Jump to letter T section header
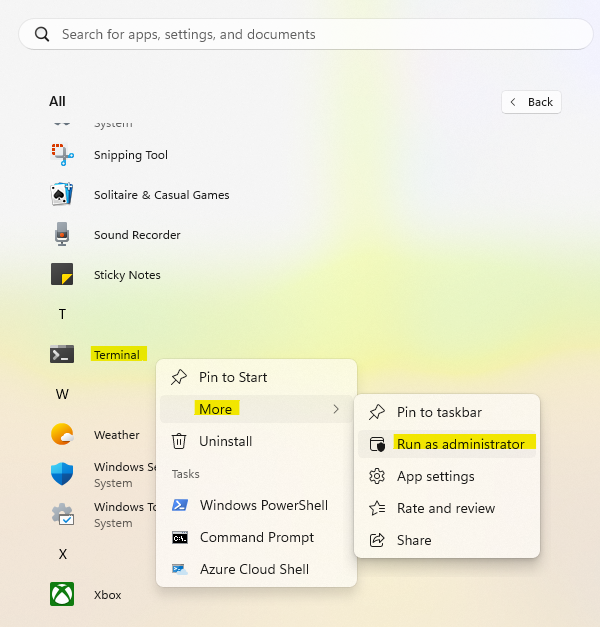This screenshot has width=600, height=627. coord(62,314)
